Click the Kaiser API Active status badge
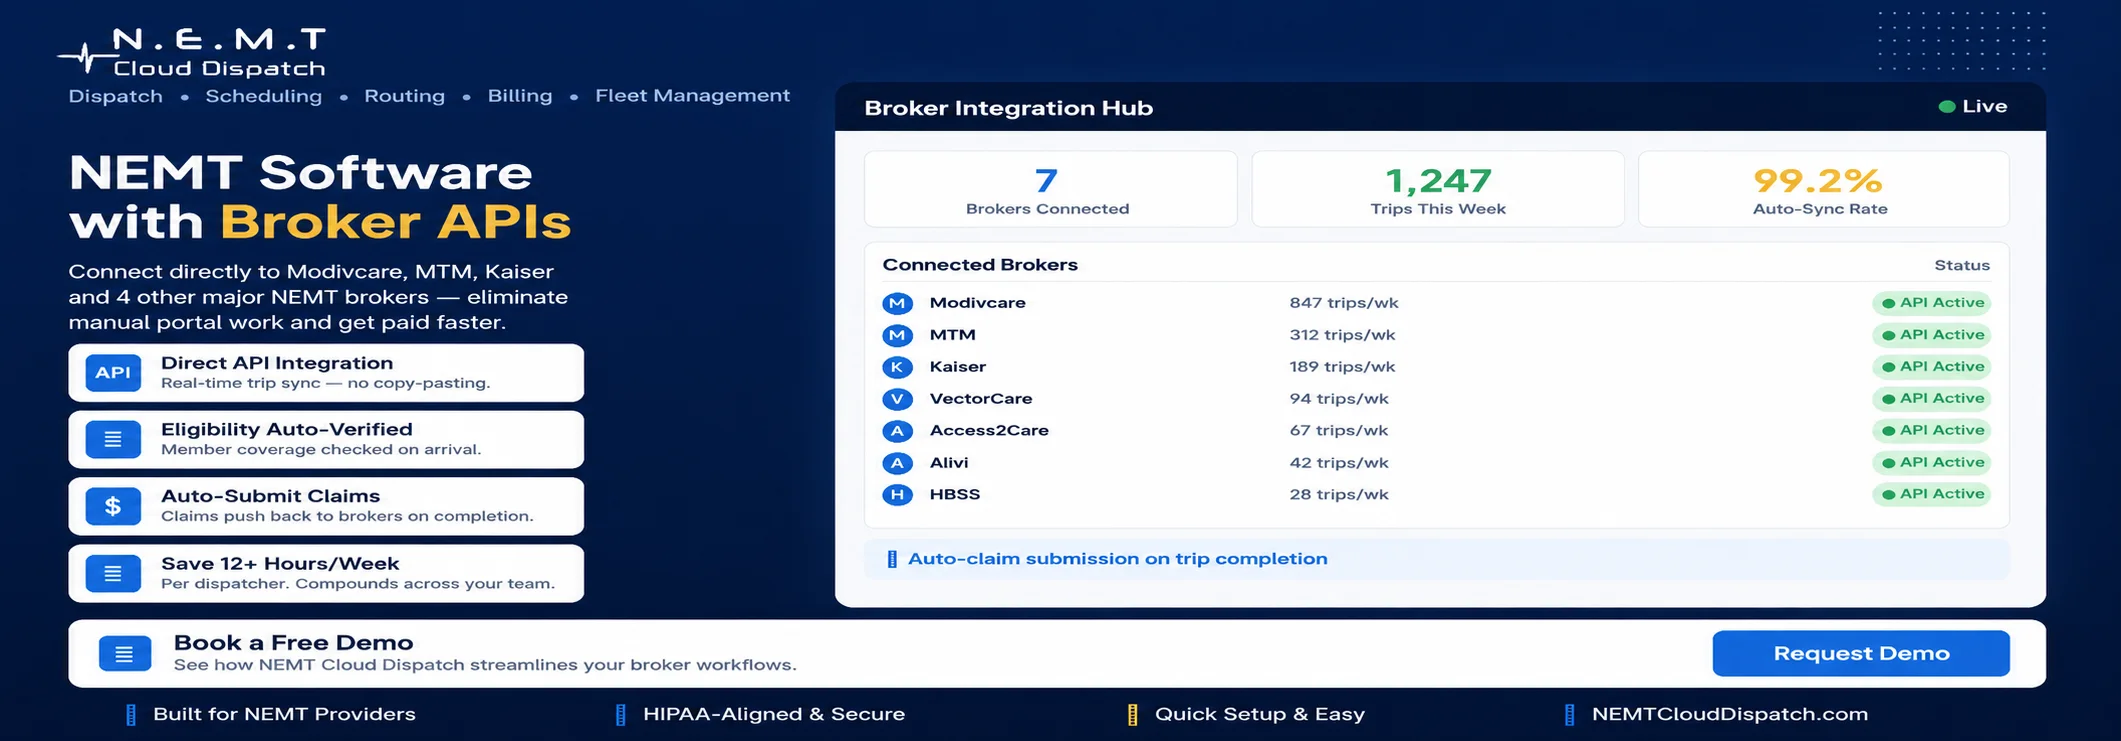The height and width of the screenshot is (741, 2121). click(x=1932, y=367)
